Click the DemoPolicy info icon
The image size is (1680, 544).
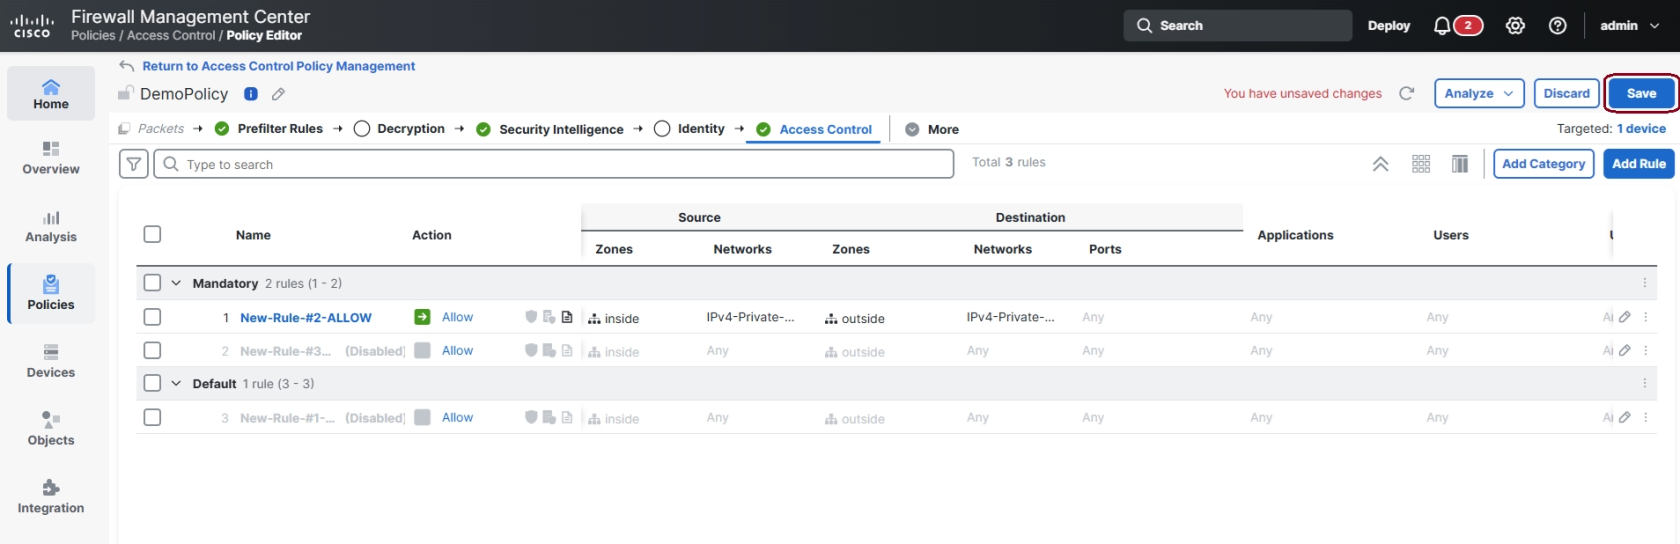251,94
